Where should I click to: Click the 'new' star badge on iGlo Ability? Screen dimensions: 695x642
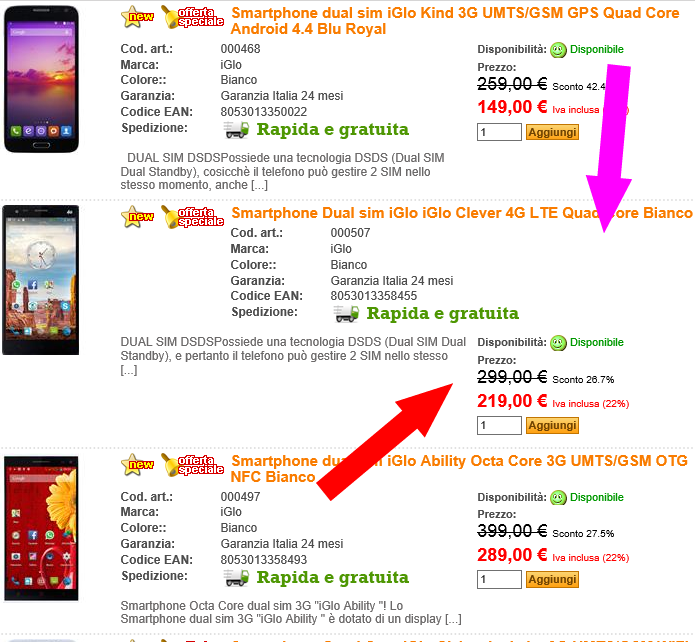pos(137,465)
